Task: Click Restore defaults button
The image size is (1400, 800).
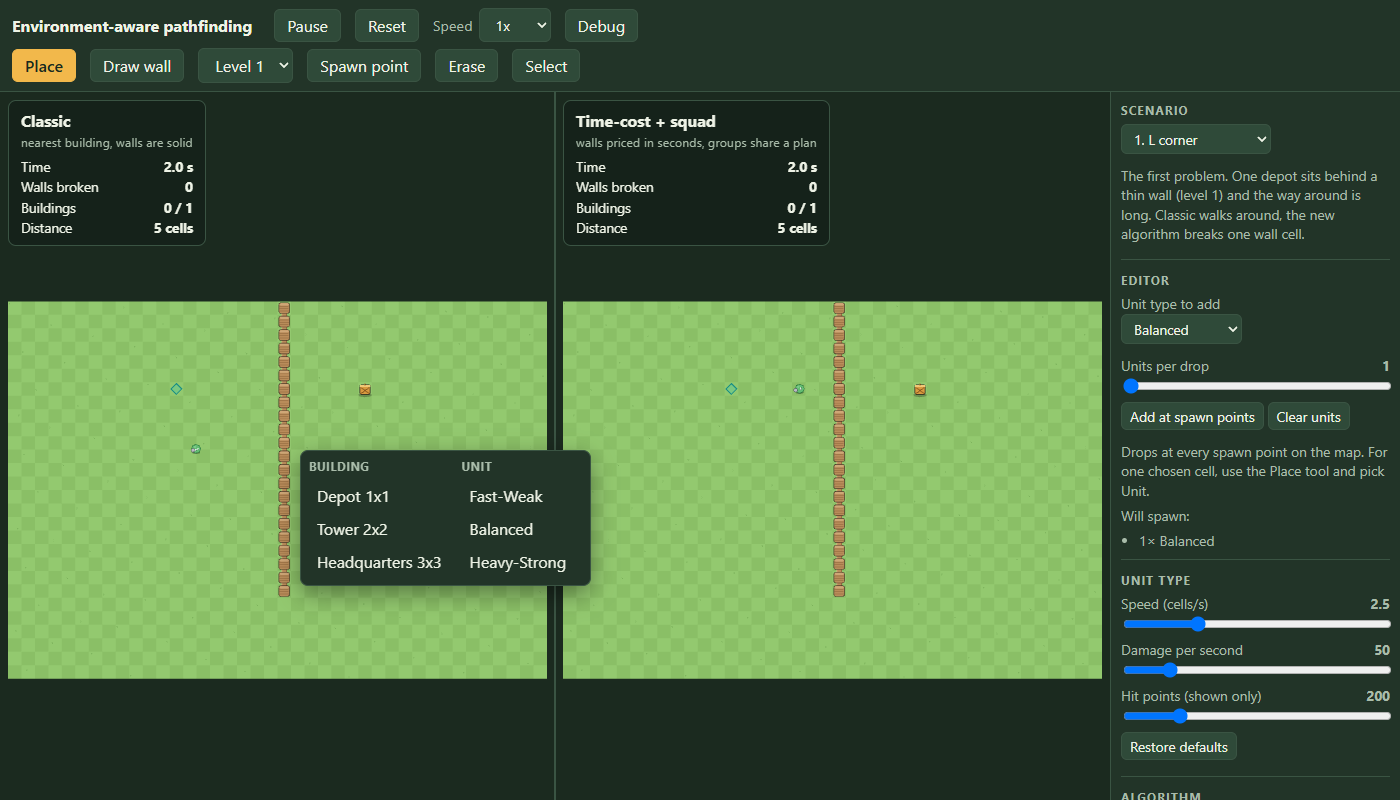Action: tap(1179, 747)
